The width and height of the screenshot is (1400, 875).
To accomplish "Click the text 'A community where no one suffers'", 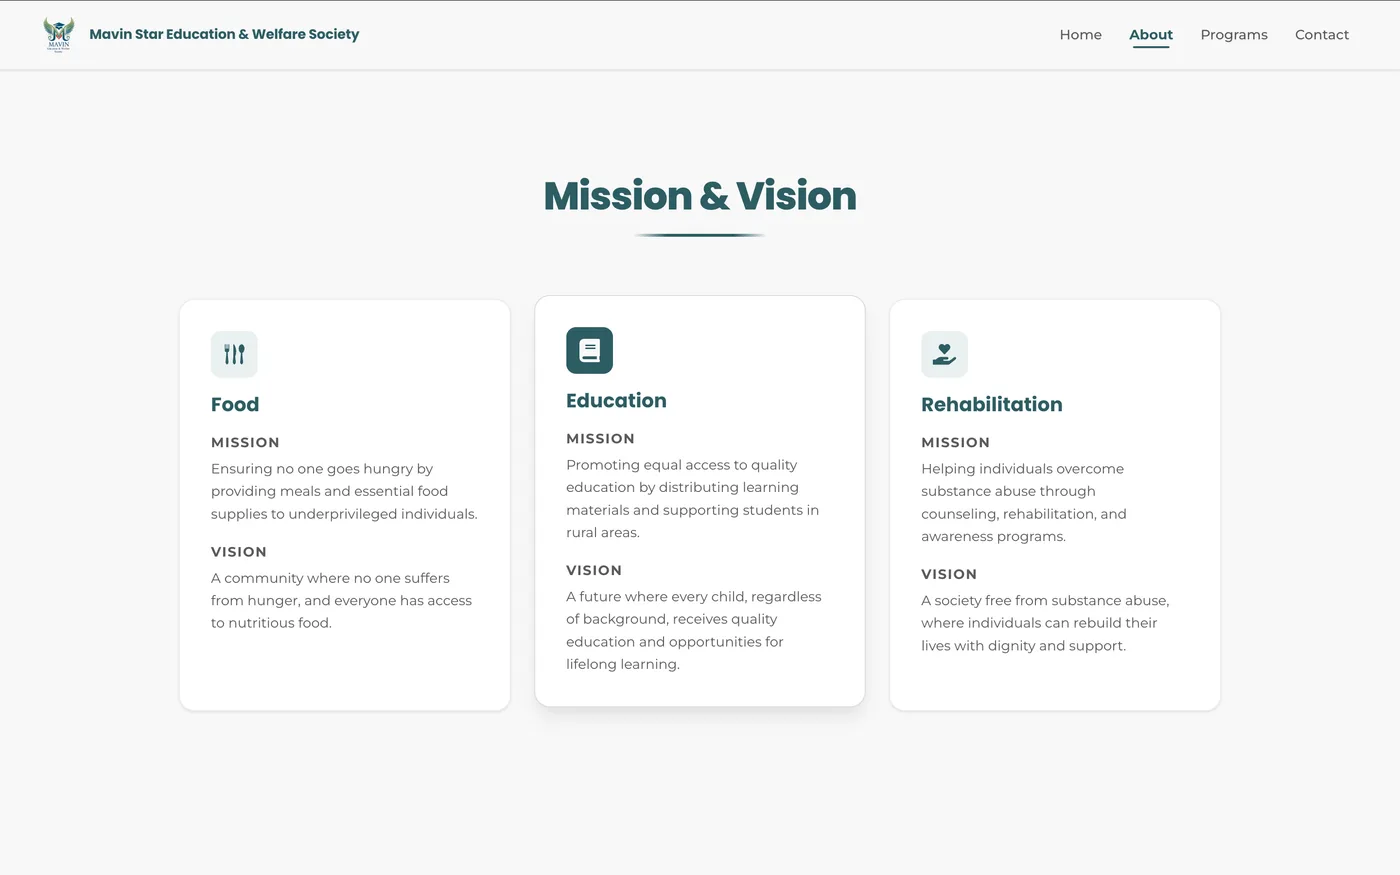I will click(330, 578).
